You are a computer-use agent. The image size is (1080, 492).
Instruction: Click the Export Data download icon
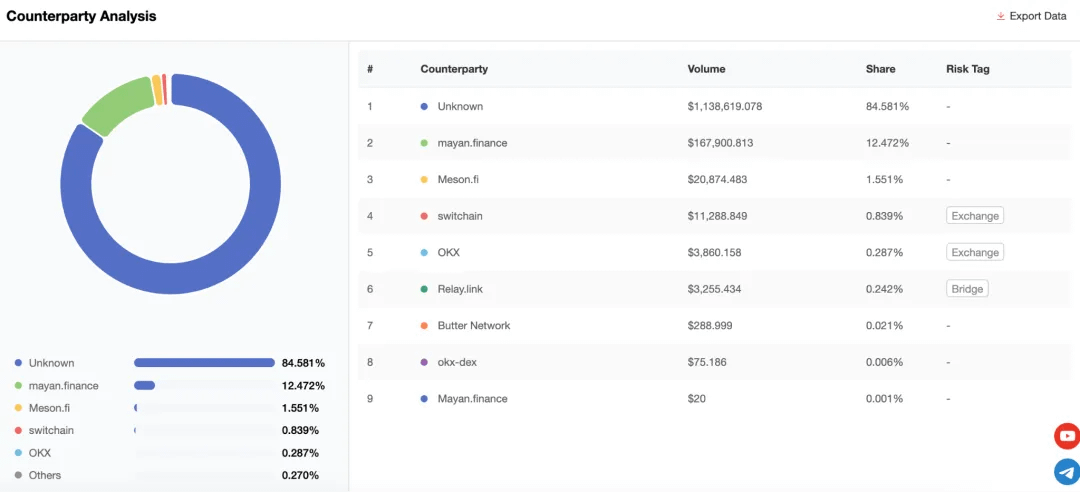click(x=1001, y=16)
